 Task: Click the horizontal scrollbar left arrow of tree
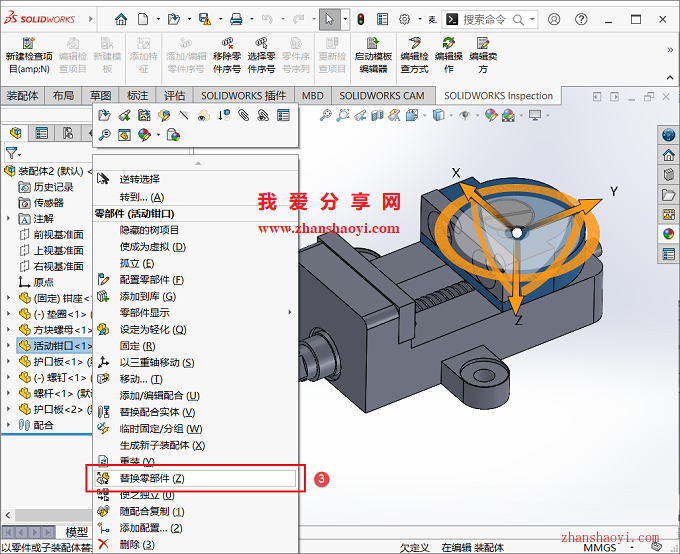coord(8,515)
